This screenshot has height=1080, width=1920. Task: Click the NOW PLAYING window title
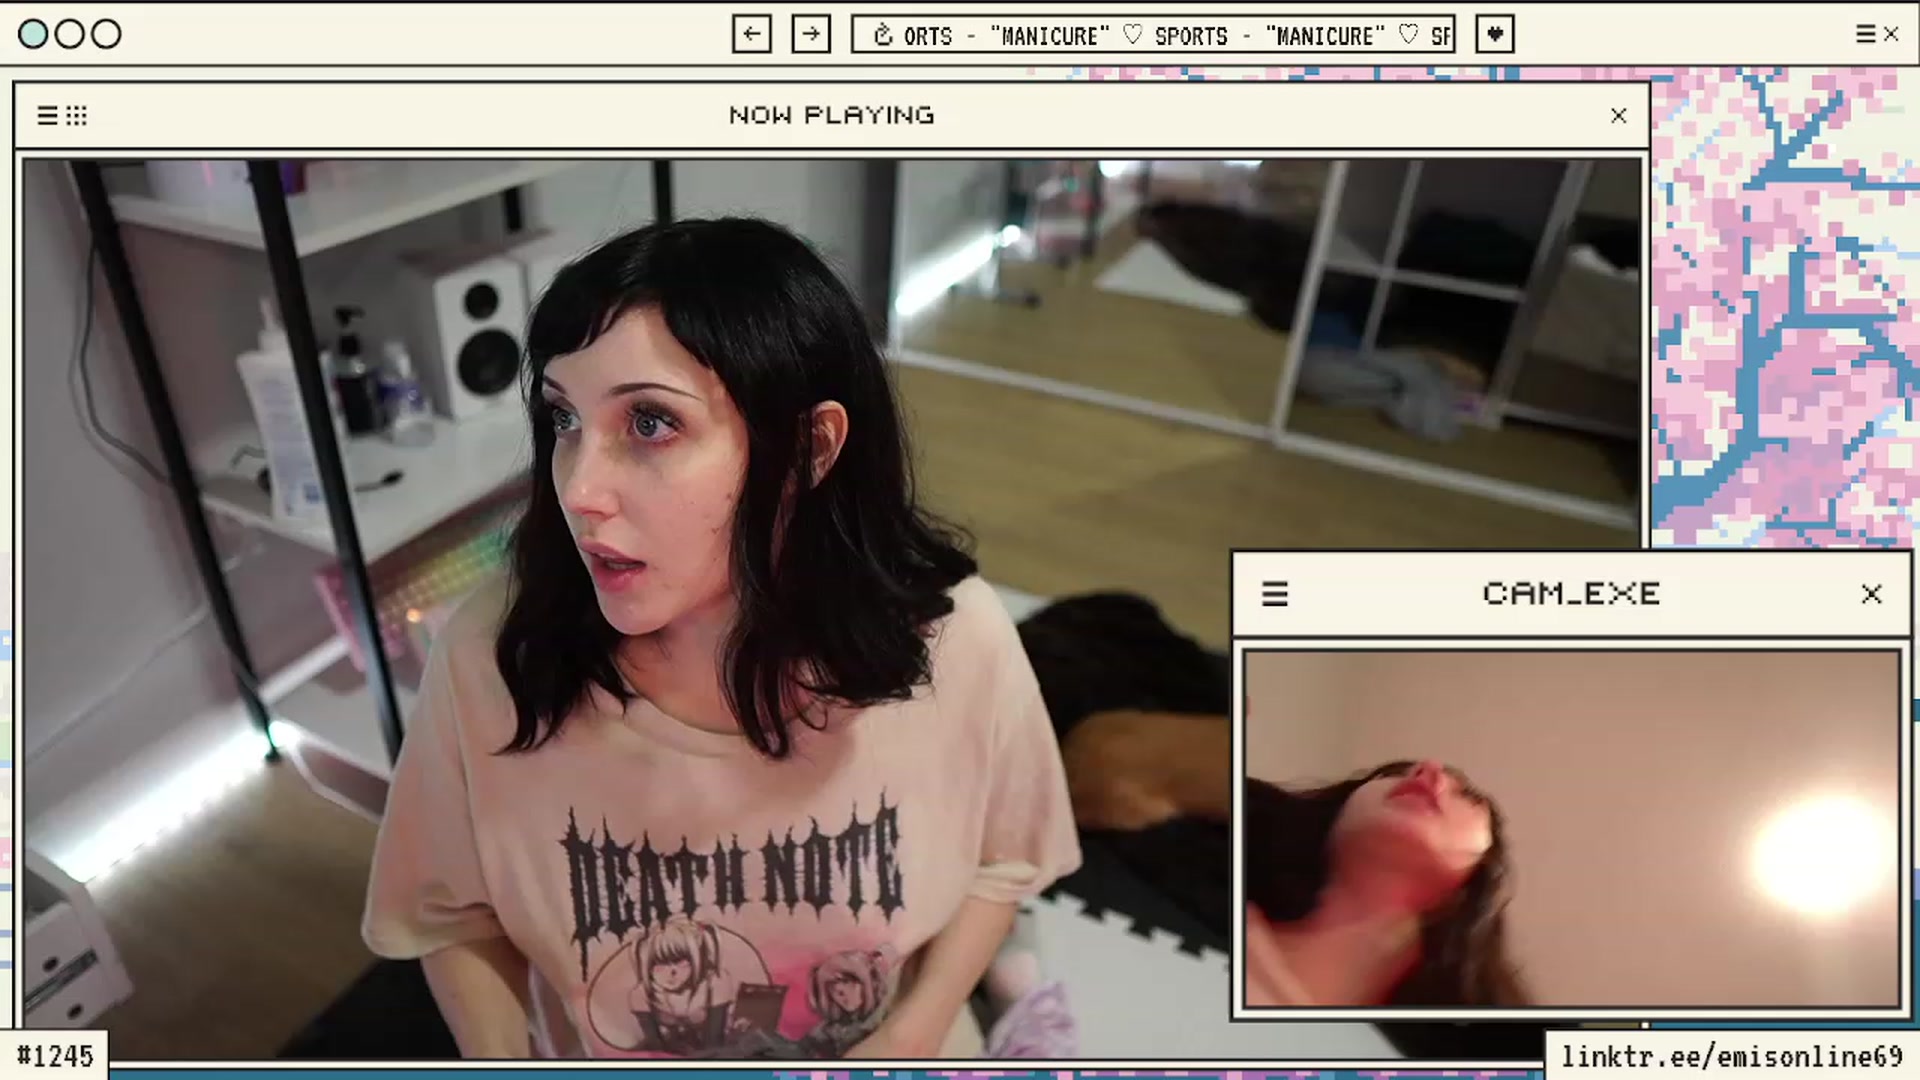coord(832,116)
